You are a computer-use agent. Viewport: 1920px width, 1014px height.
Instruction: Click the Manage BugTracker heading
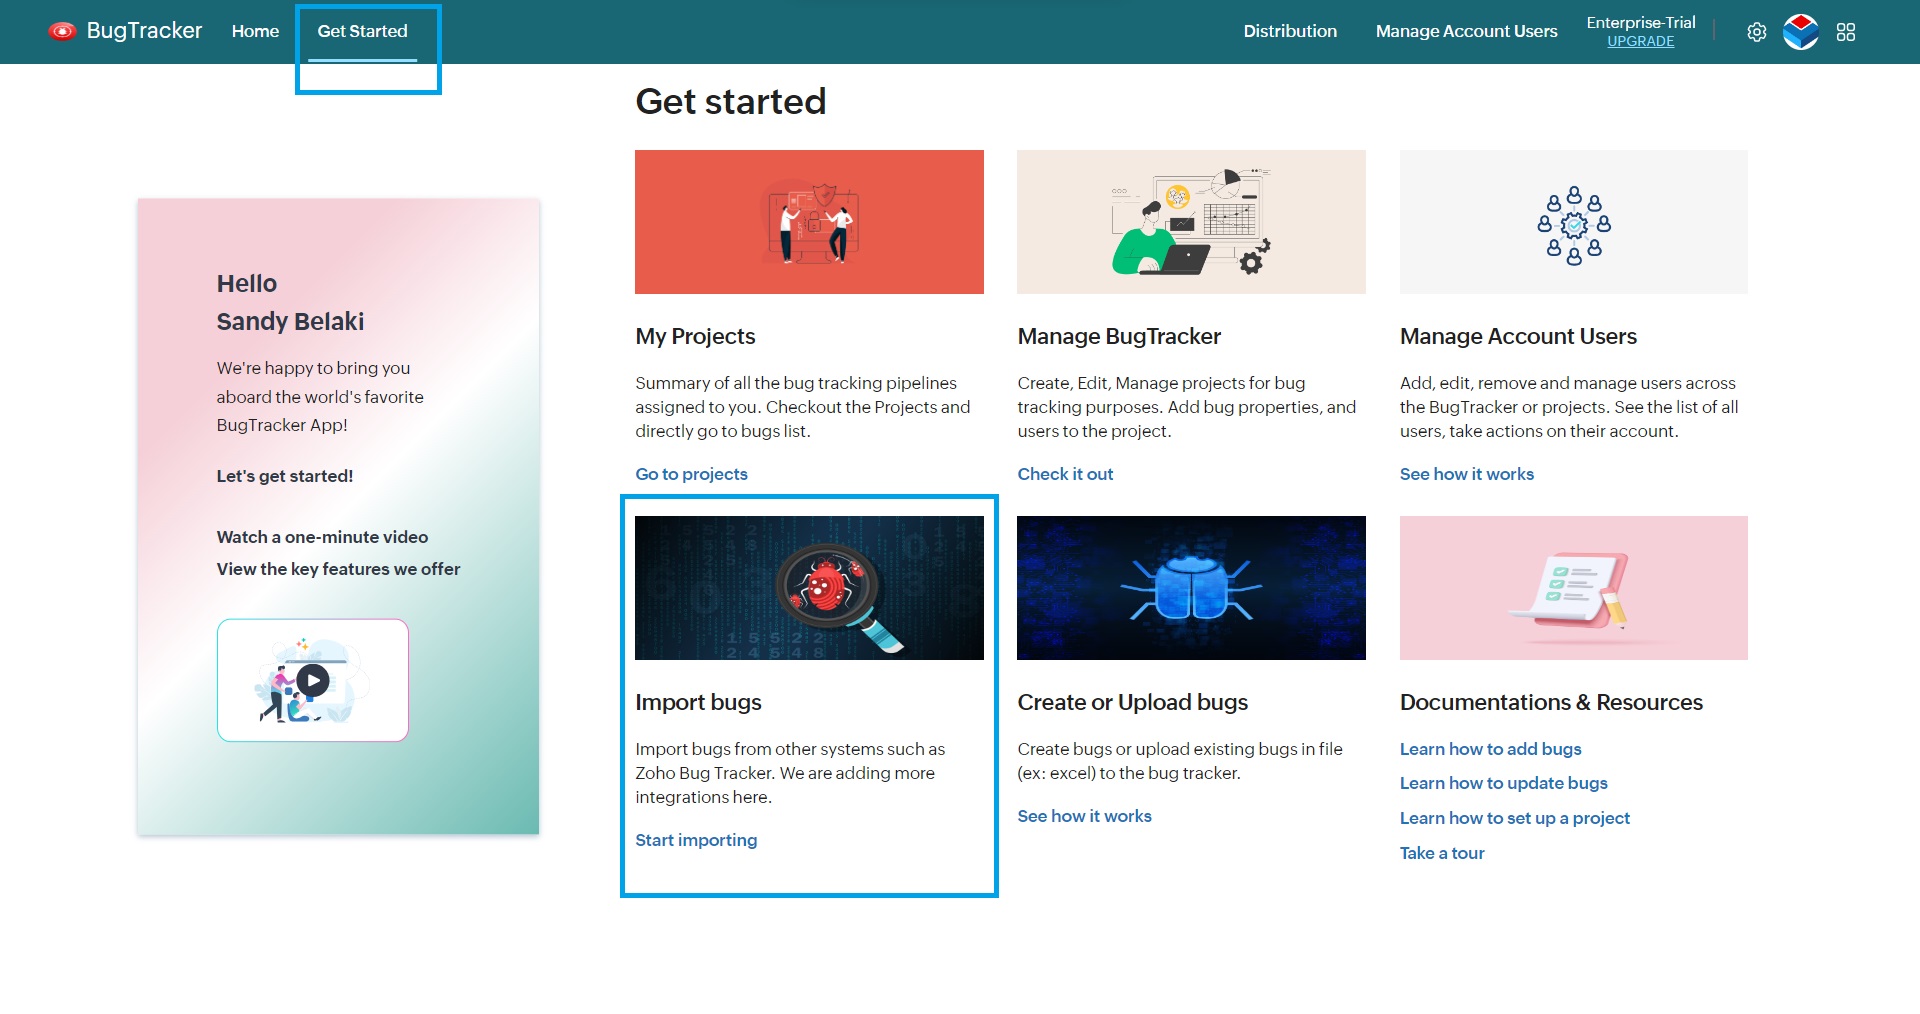pyautogui.click(x=1119, y=336)
